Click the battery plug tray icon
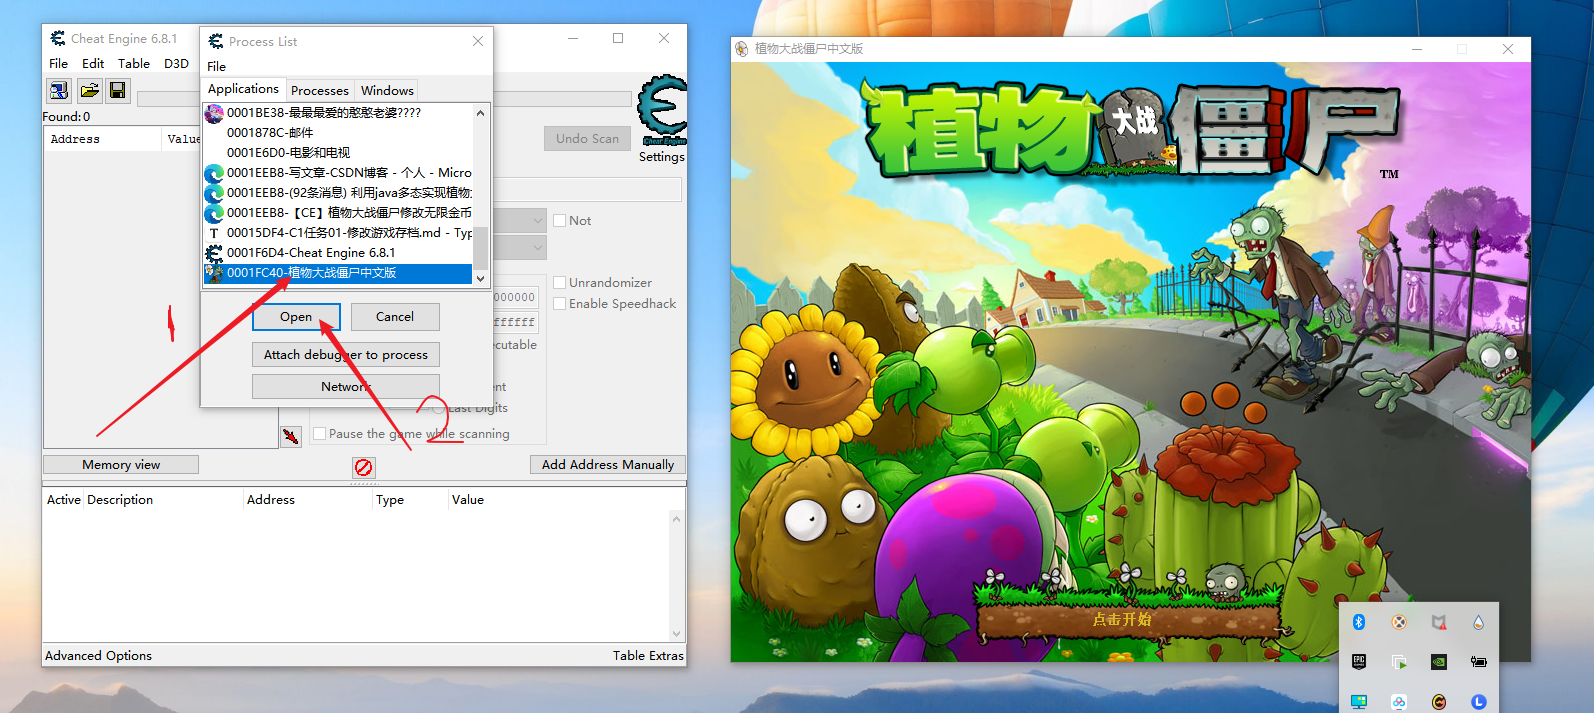Screen dimensions: 1594x713 pyautogui.click(x=1478, y=662)
